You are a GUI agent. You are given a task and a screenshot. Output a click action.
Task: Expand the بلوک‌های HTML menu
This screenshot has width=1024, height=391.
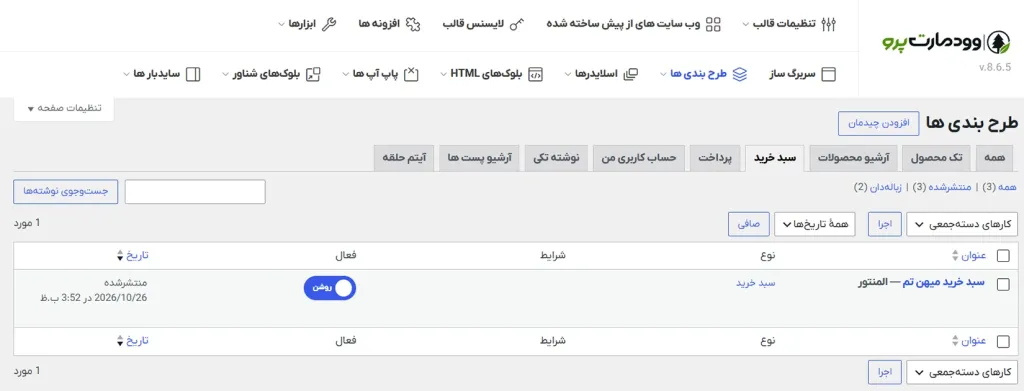(443, 74)
